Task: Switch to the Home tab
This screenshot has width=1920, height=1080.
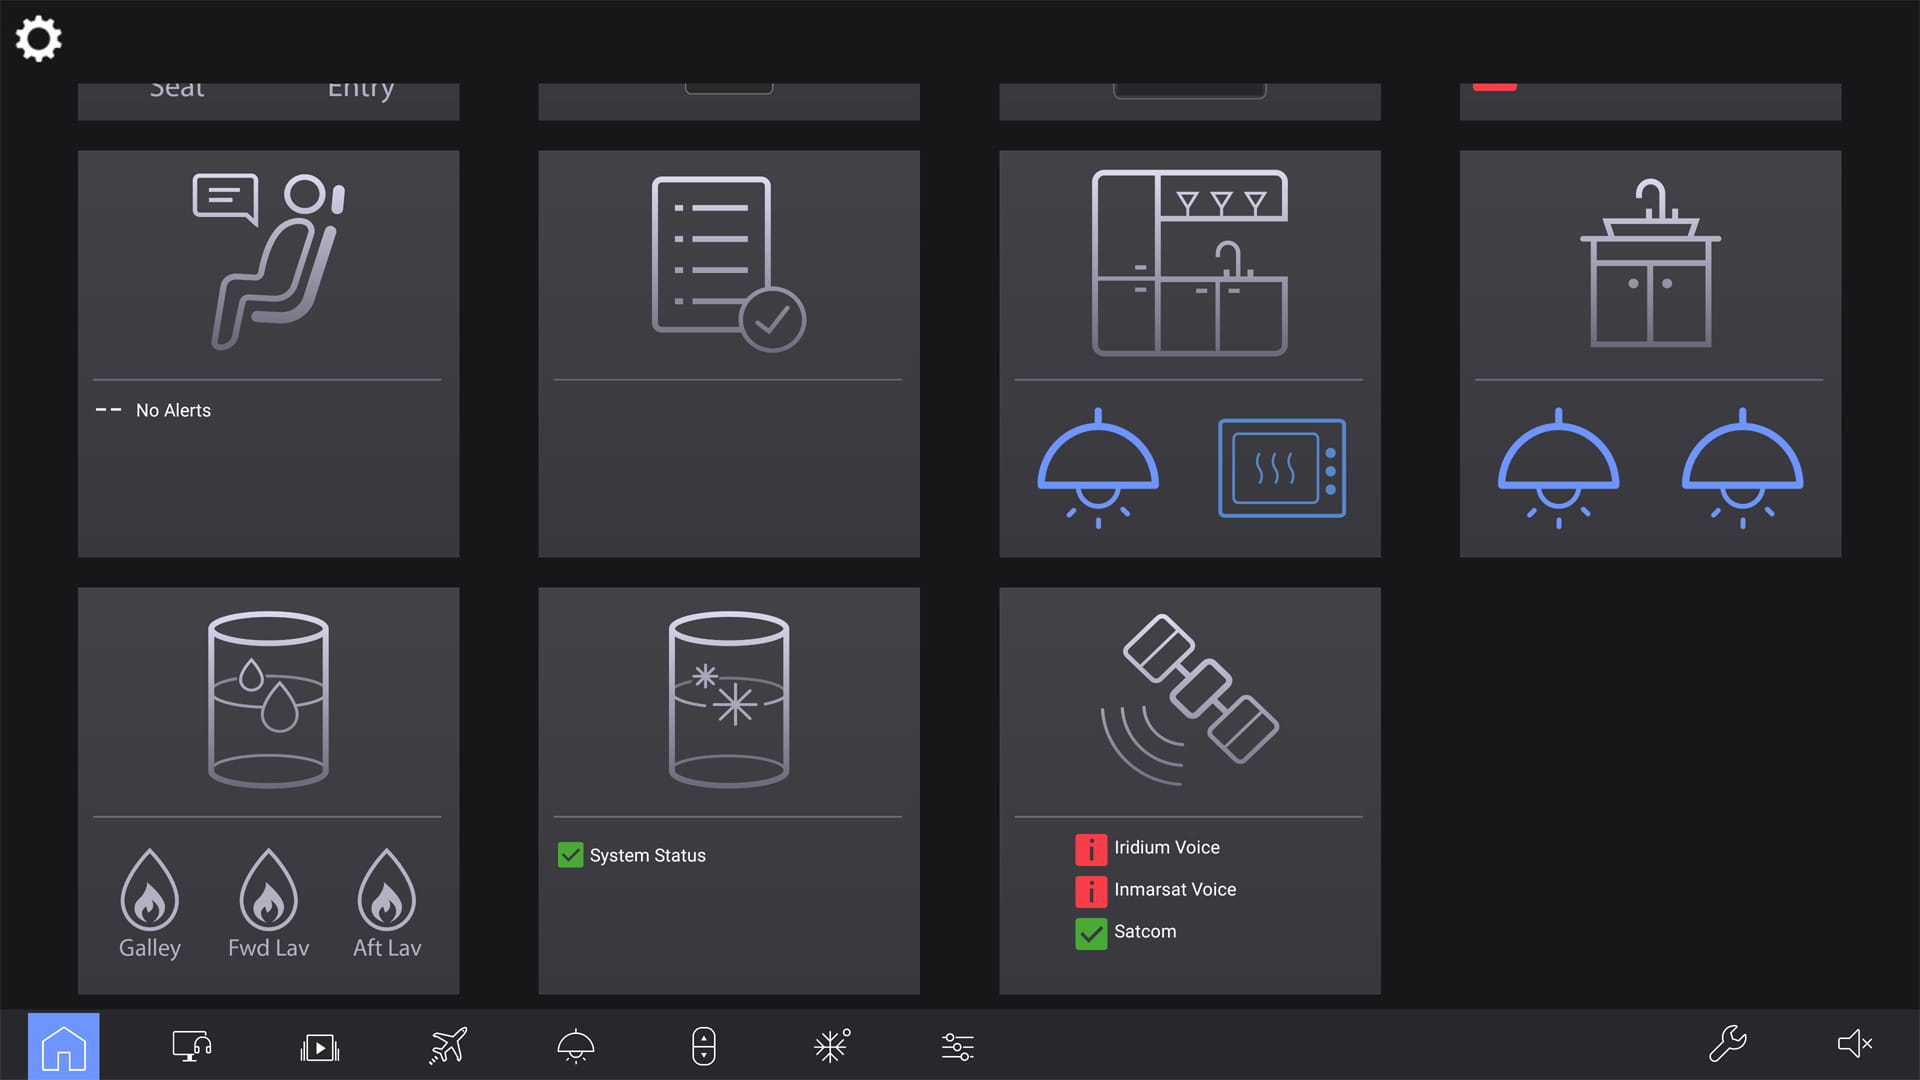Action: pyautogui.click(x=64, y=1046)
